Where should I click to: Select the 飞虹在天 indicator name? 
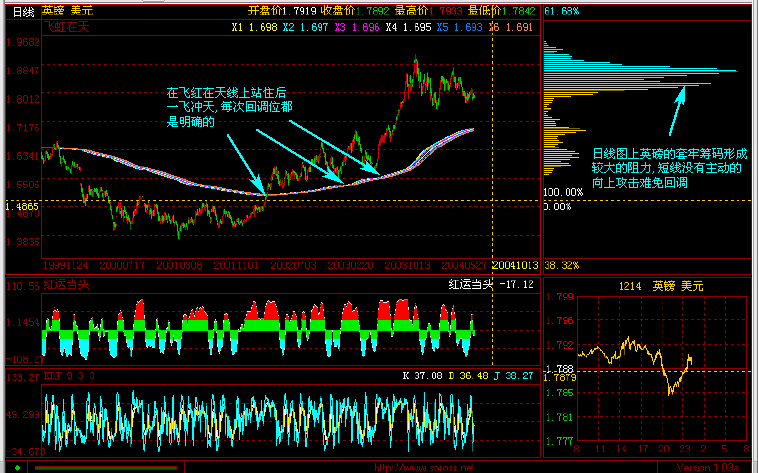click(x=66, y=27)
